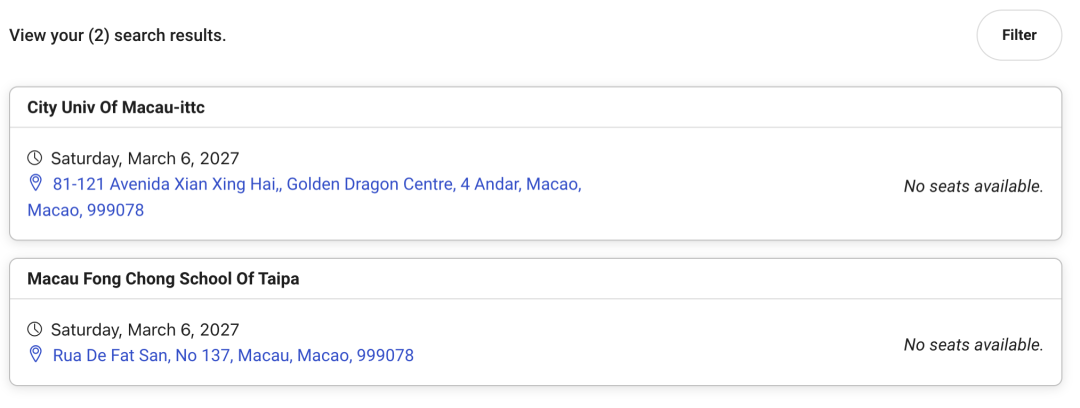
Task: Click location pin beside Avenida Xian Xing Hai
Action: (35, 183)
